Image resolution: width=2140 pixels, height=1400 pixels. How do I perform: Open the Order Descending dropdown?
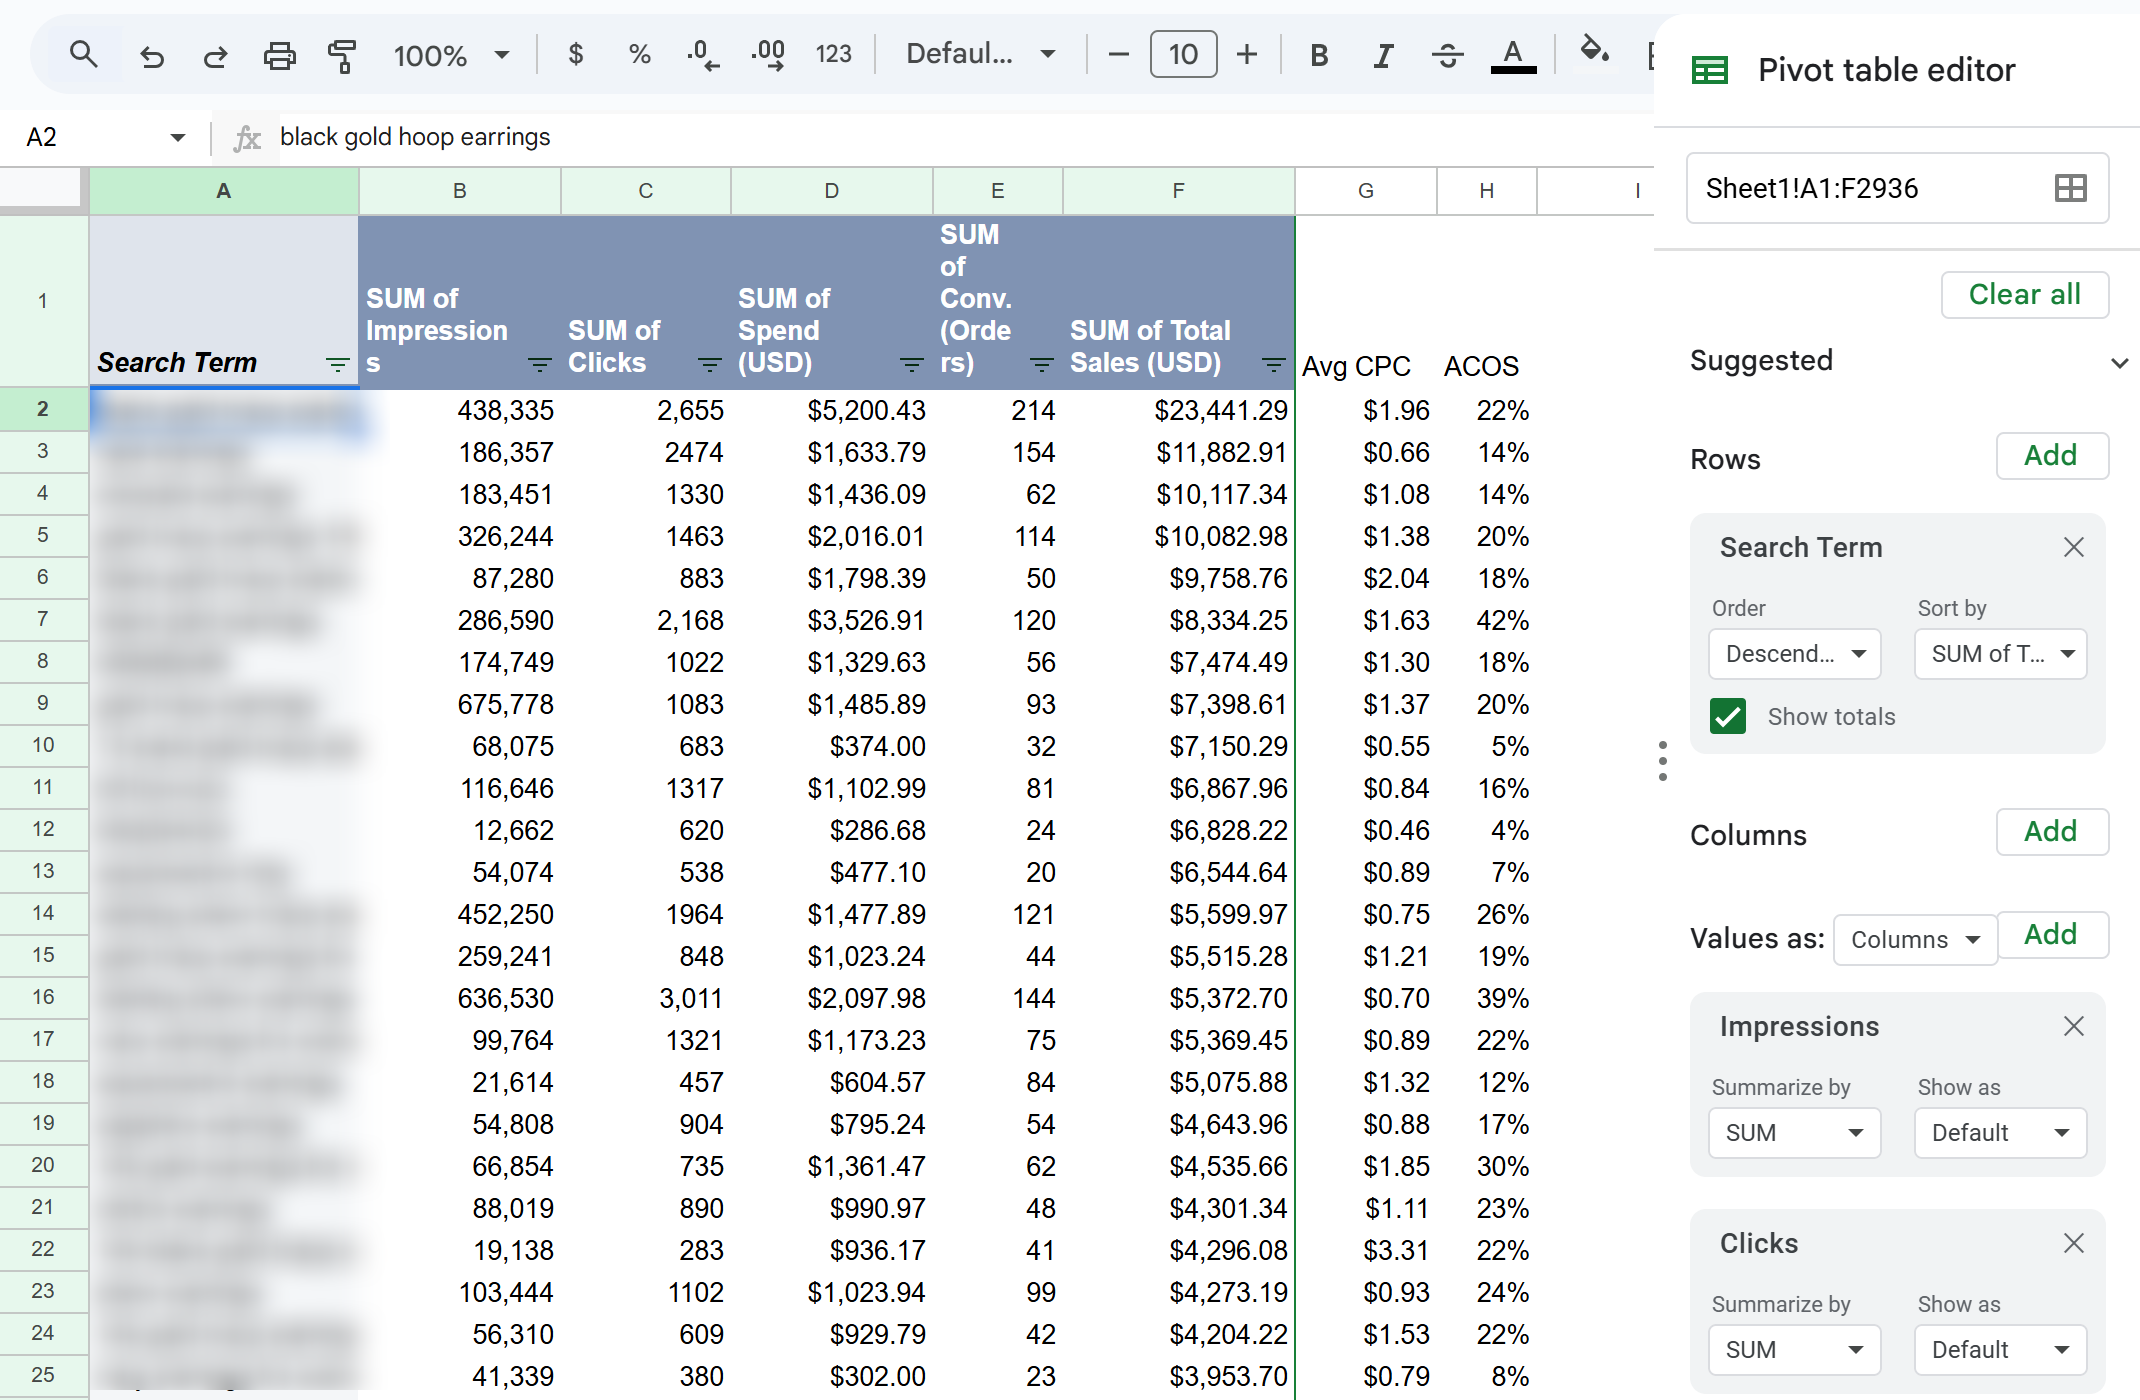coord(1795,654)
